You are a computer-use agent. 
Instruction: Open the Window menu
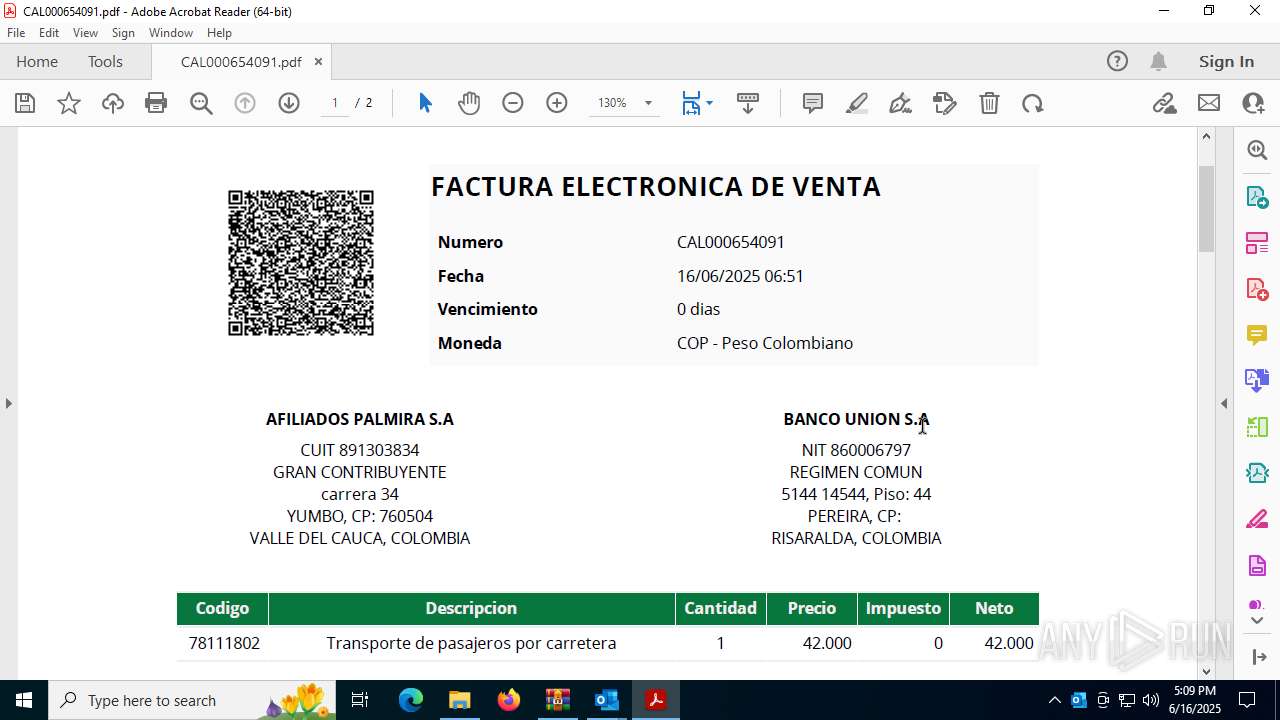tap(171, 33)
